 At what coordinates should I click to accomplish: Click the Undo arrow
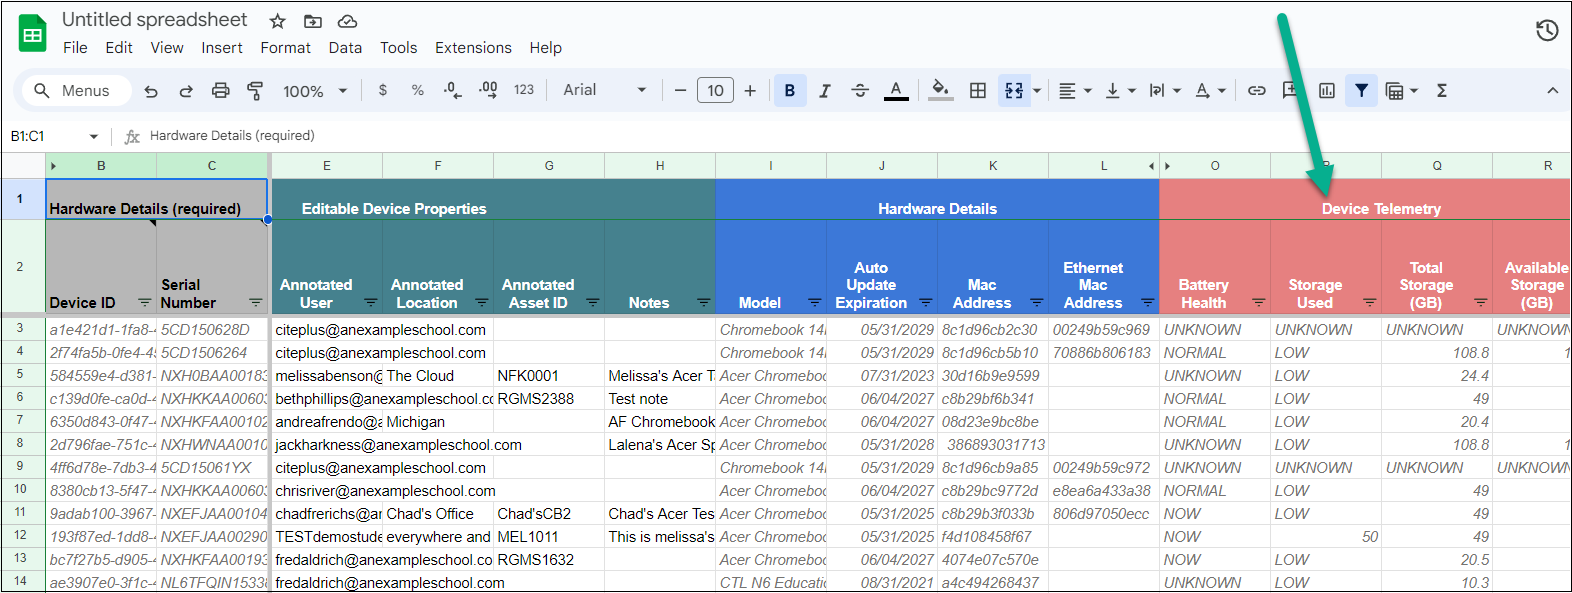pyautogui.click(x=151, y=91)
